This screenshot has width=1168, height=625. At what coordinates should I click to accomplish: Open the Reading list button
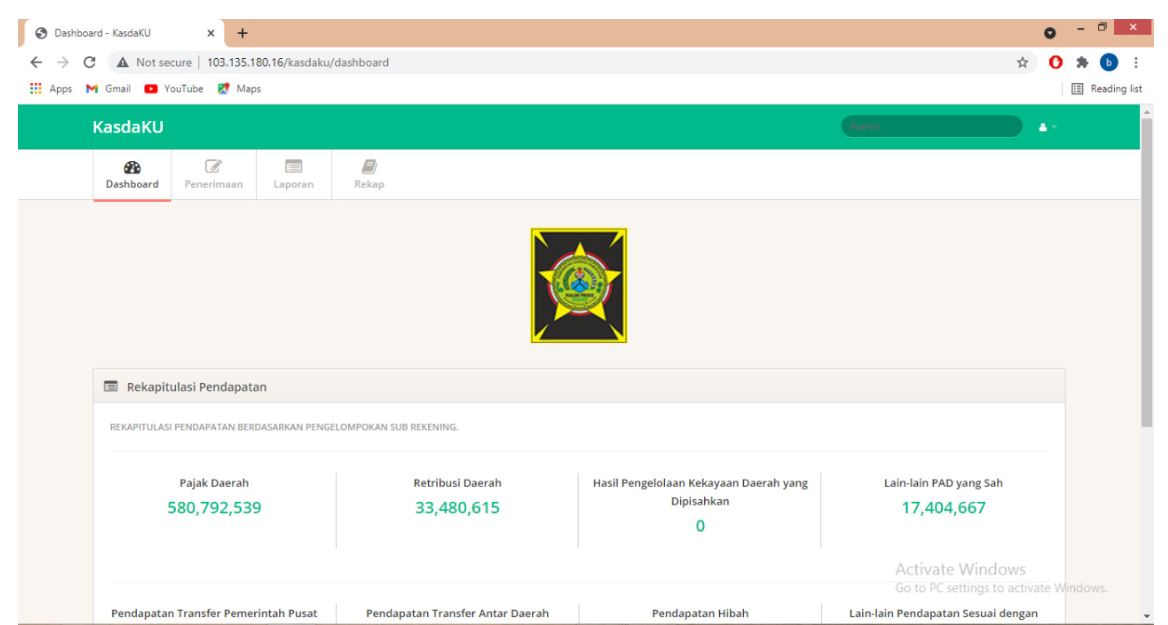[x=1106, y=89]
